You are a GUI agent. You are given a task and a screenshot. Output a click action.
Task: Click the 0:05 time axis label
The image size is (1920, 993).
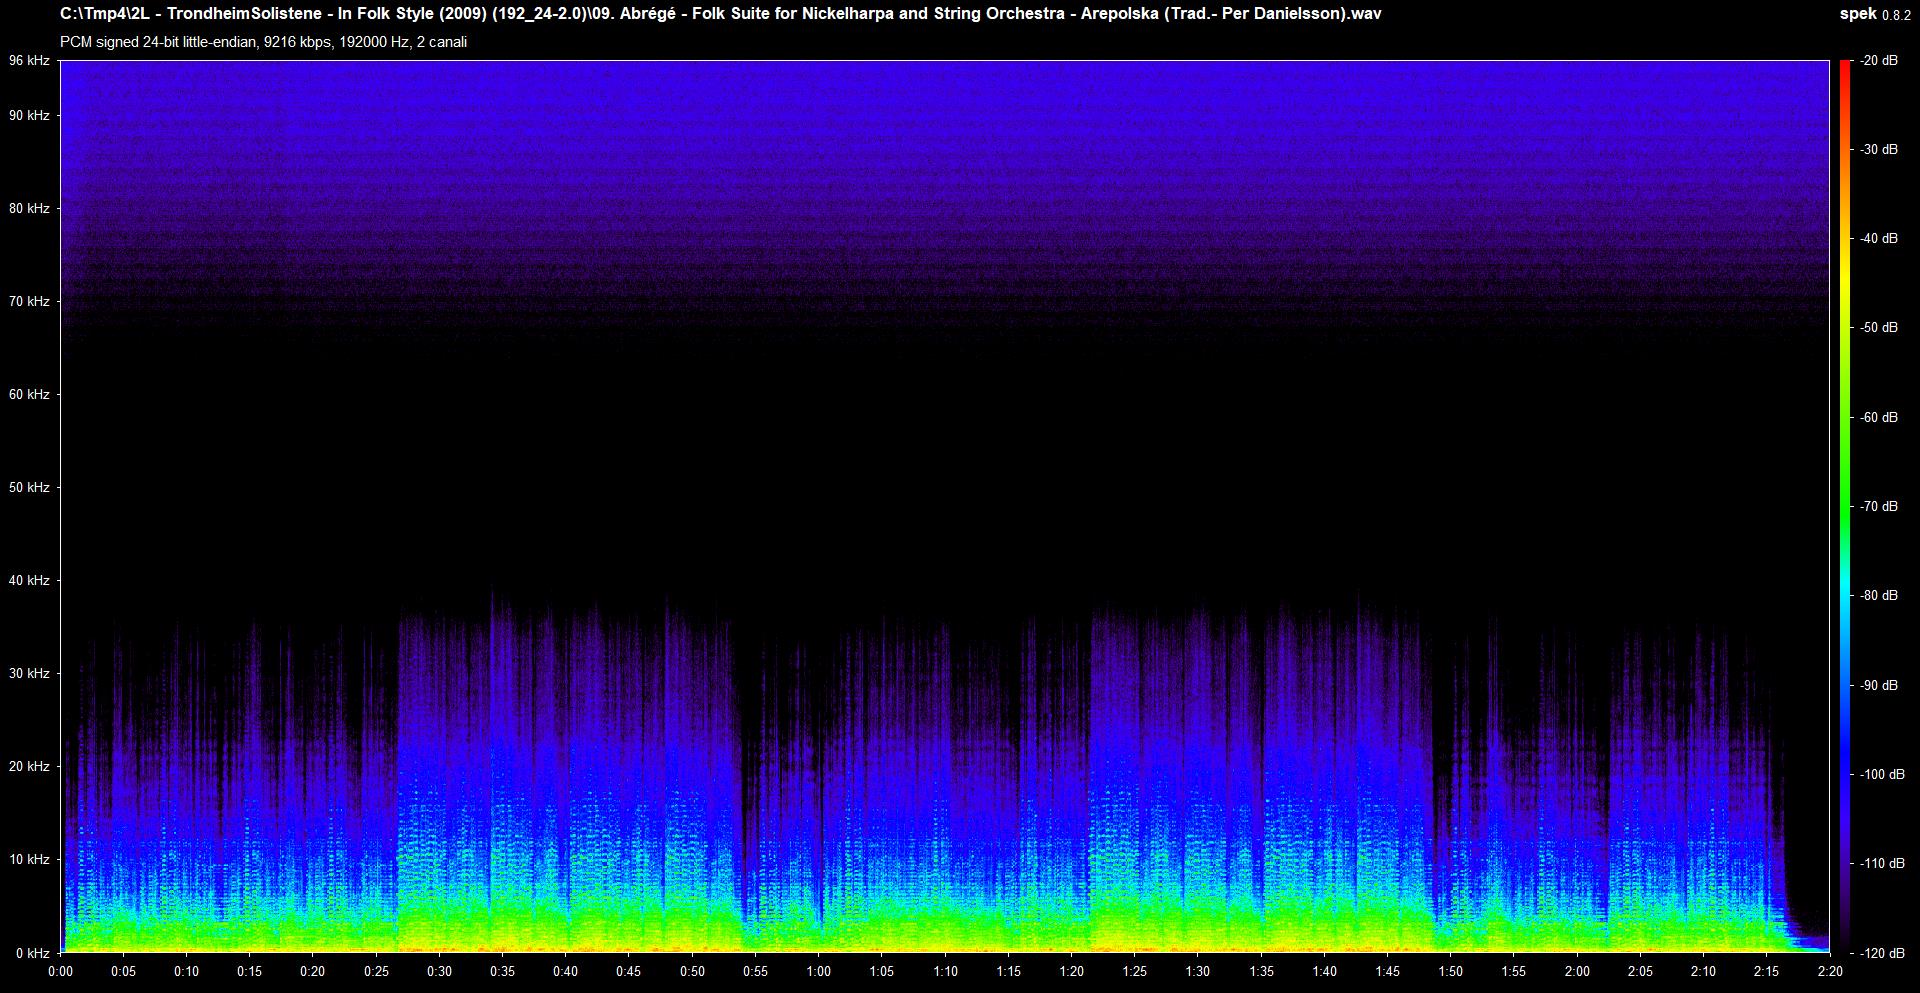pos(123,972)
